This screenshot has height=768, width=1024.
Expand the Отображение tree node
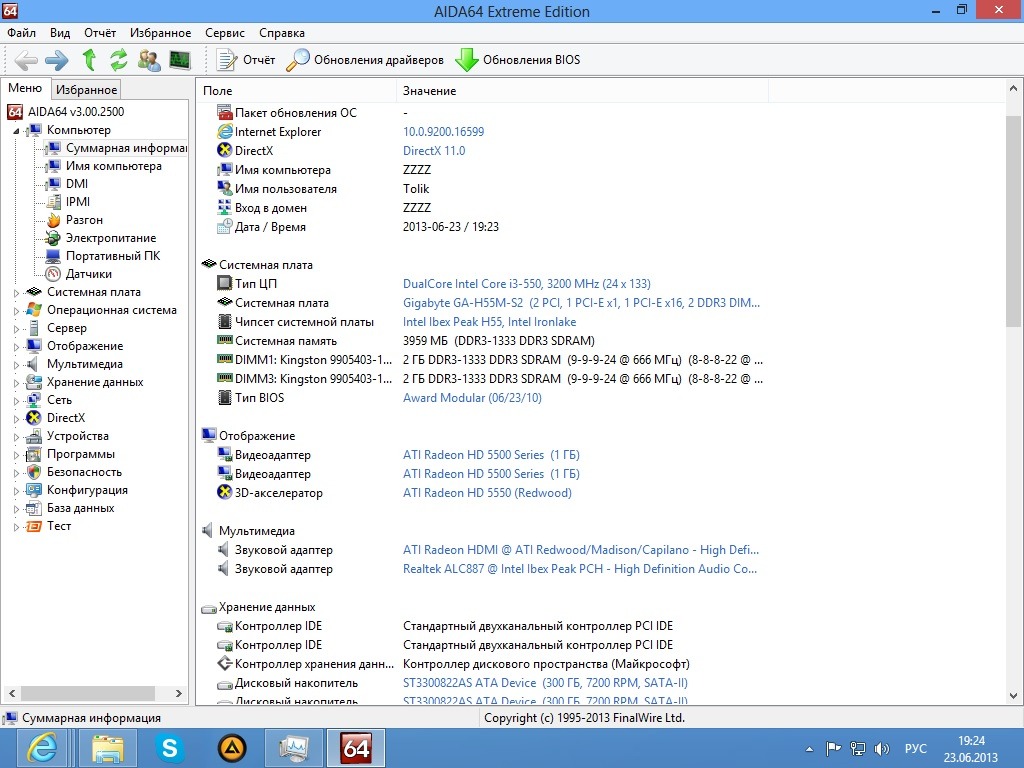click(x=16, y=347)
